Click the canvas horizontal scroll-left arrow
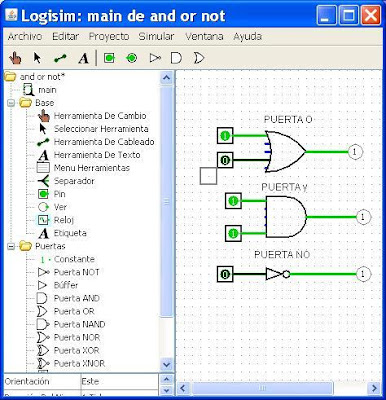This screenshot has height=400, width=386. [183, 388]
